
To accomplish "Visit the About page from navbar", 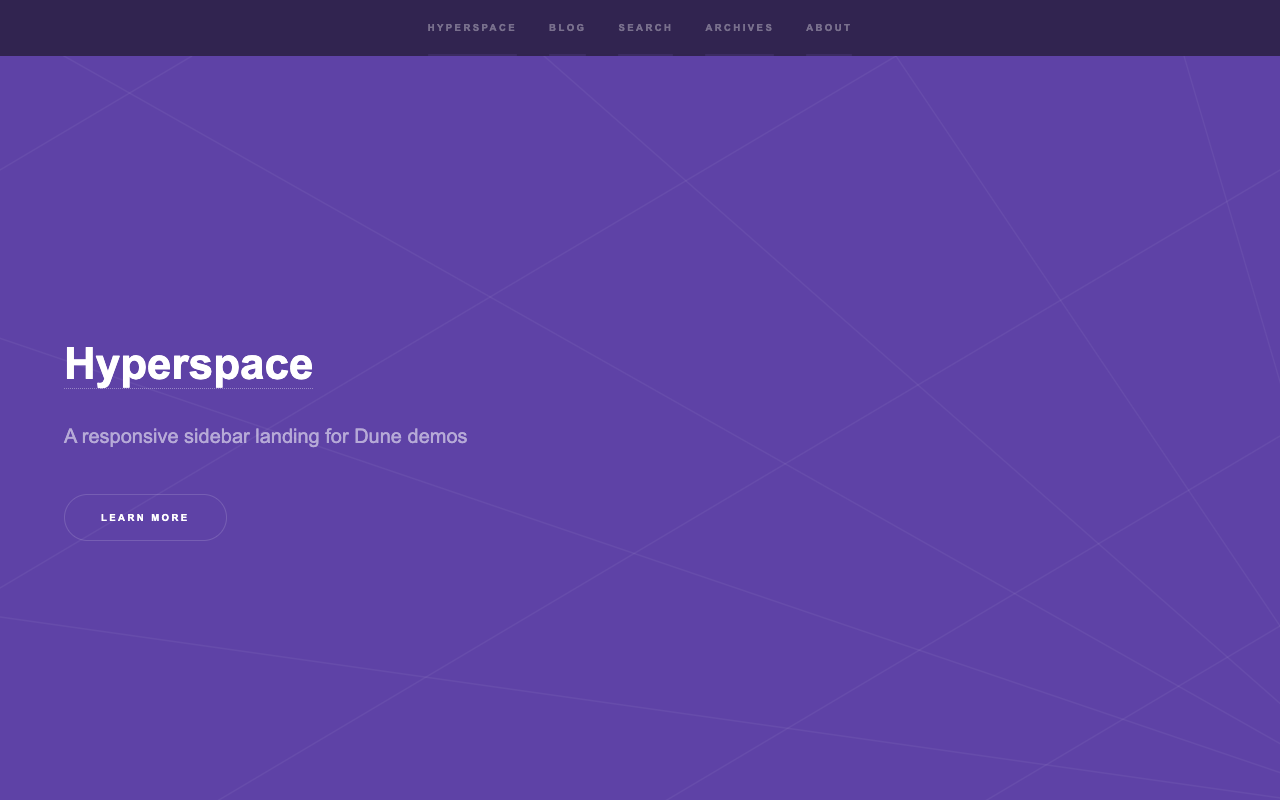I will point(829,28).
